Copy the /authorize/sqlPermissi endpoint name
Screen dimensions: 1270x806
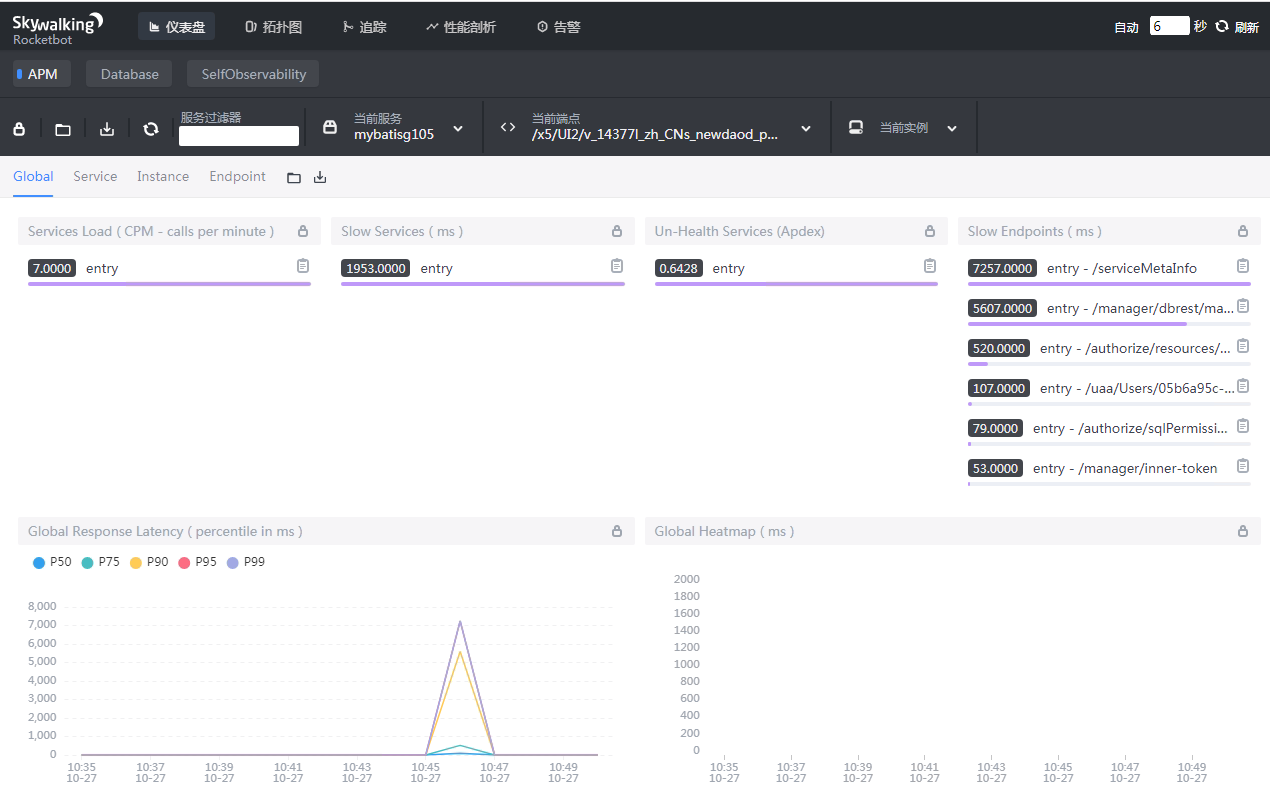tap(1243, 426)
